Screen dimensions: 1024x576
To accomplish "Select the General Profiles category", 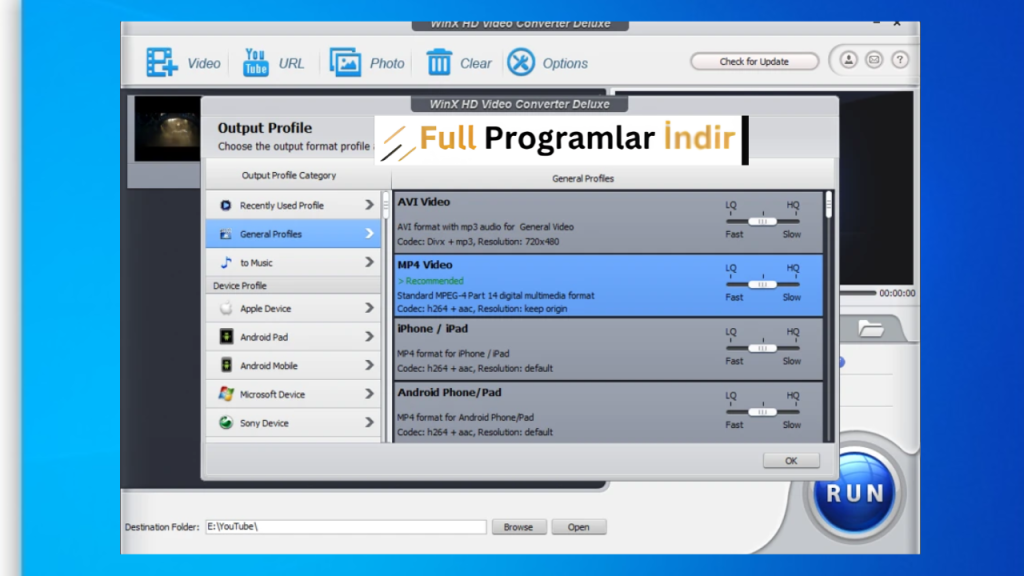I will (x=293, y=234).
